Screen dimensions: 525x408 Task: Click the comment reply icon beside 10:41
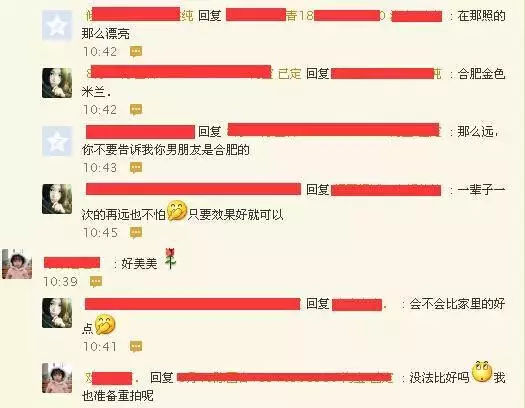click(x=136, y=346)
